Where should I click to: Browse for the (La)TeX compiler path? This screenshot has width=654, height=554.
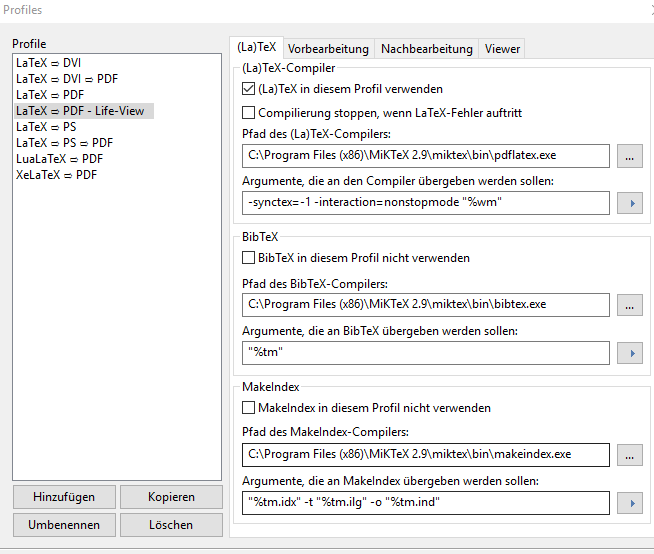(x=629, y=156)
